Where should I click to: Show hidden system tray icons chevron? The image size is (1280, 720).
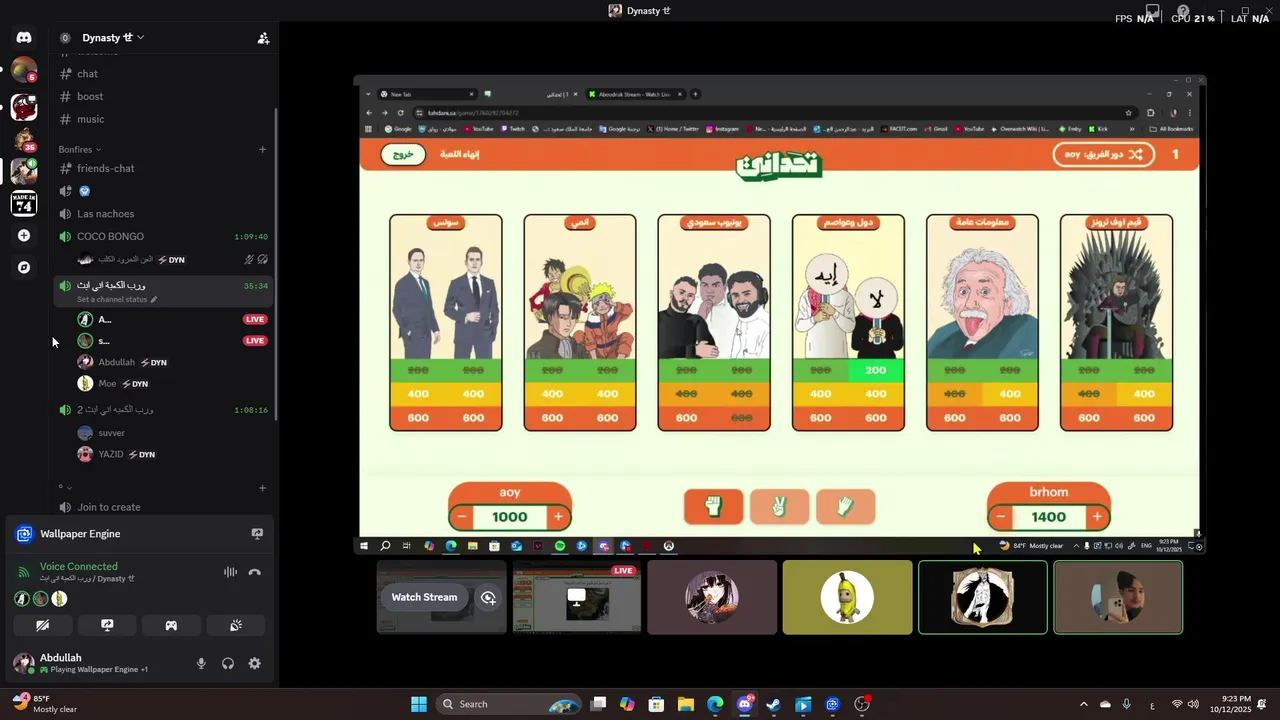click(x=1083, y=704)
